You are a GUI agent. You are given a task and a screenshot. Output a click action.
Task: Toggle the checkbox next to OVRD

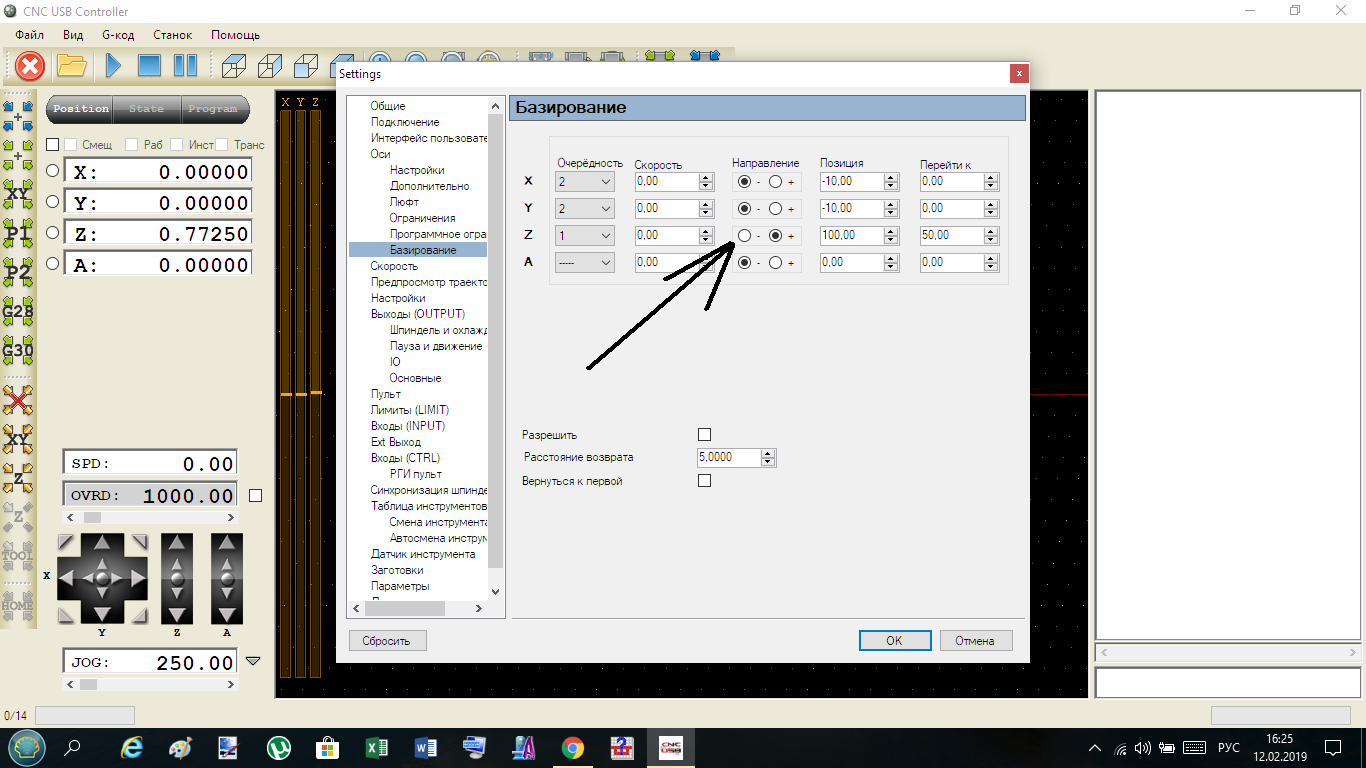click(255, 495)
